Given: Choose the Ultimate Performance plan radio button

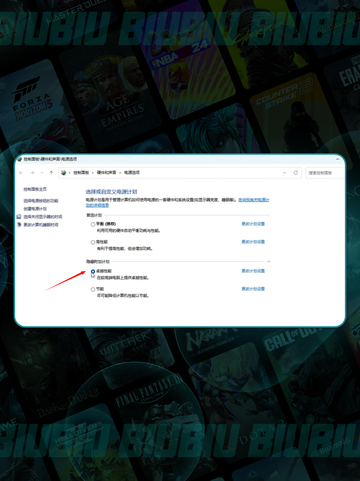Looking at the screenshot, I should [x=93, y=271].
